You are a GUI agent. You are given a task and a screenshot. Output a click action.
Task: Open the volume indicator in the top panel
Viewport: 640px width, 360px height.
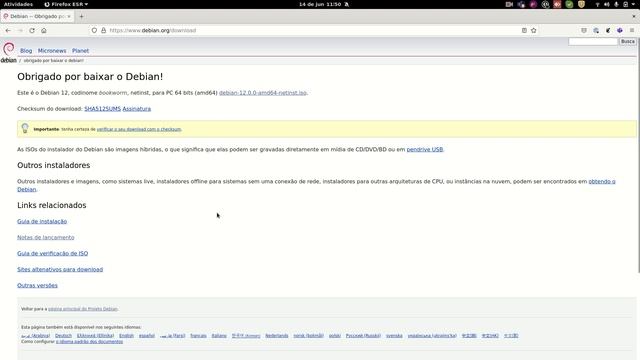607,4
